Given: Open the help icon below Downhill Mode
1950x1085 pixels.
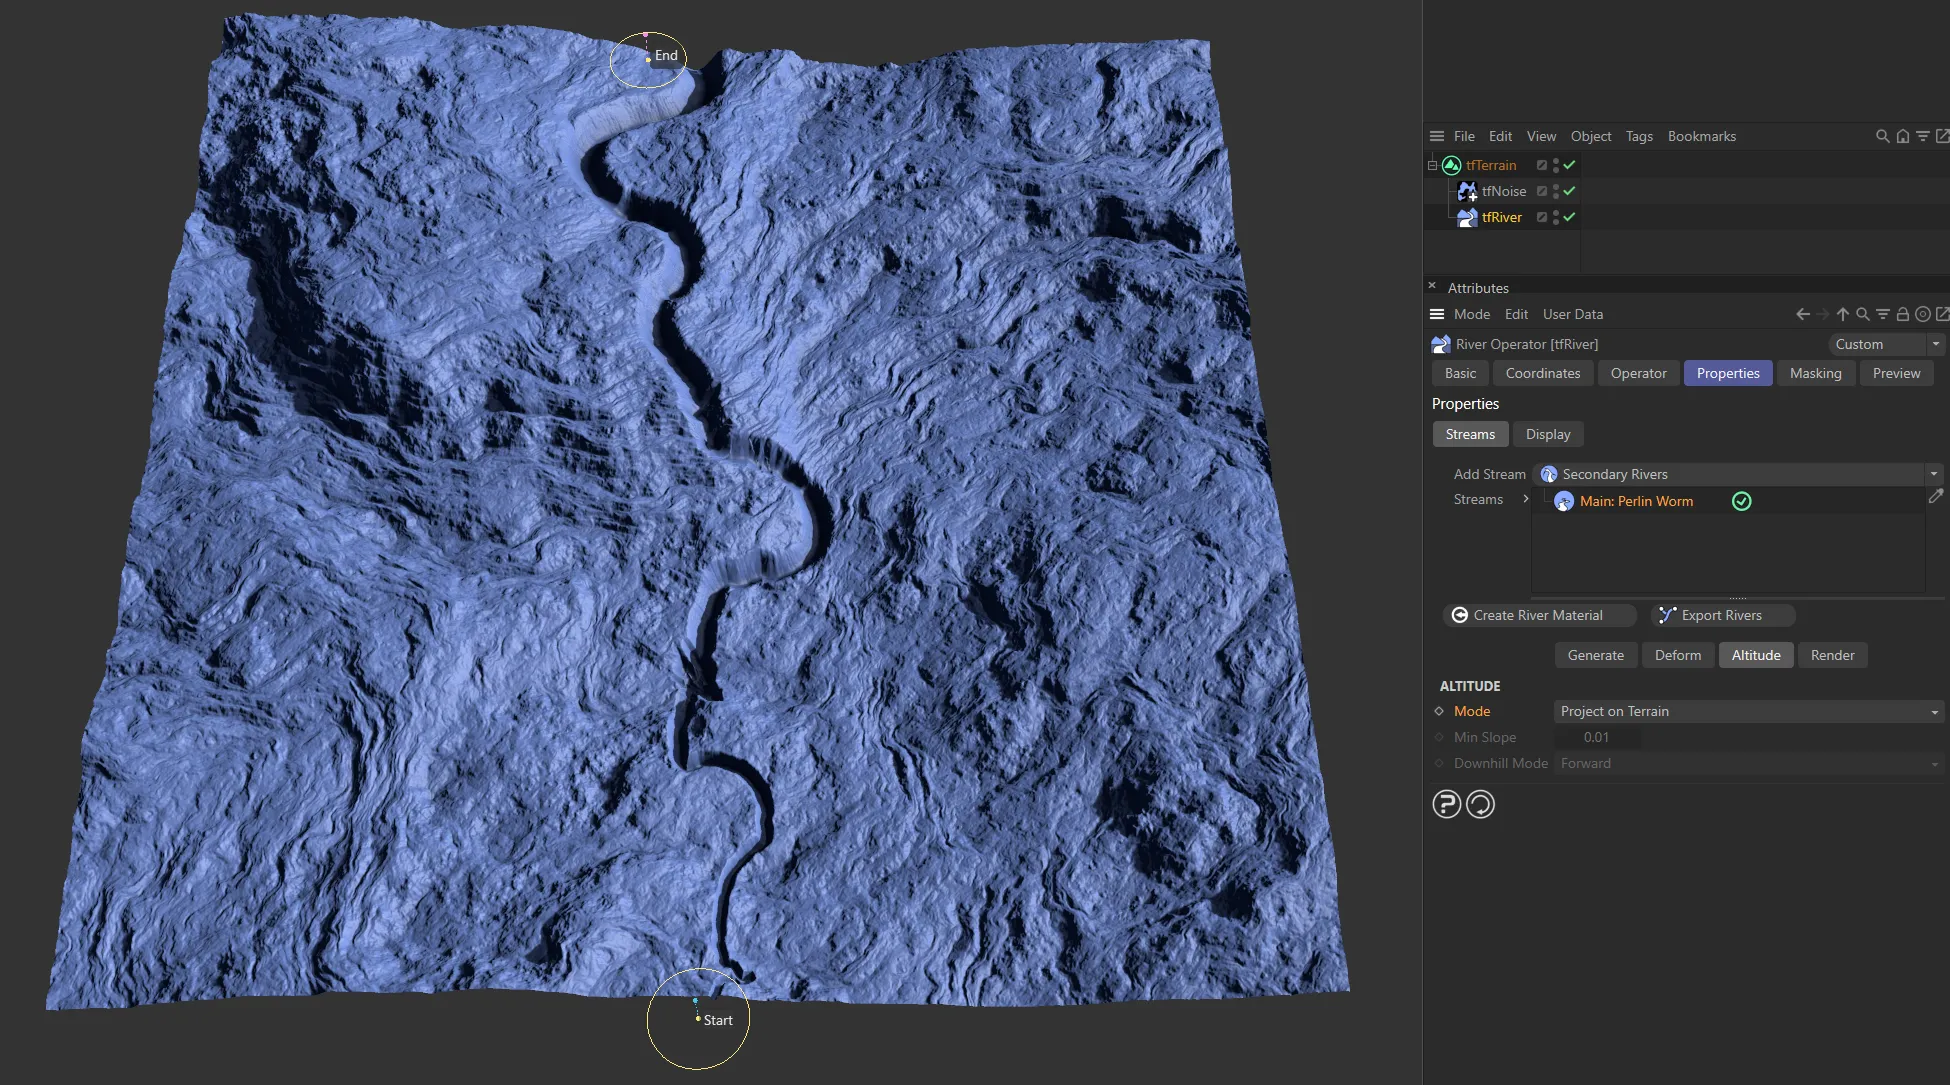Looking at the screenshot, I should [1446, 803].
